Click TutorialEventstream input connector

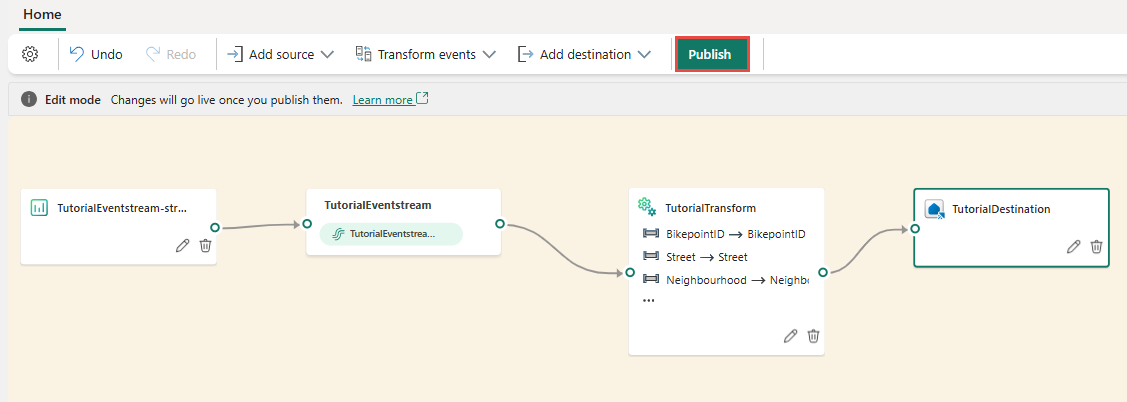(307, 224)
